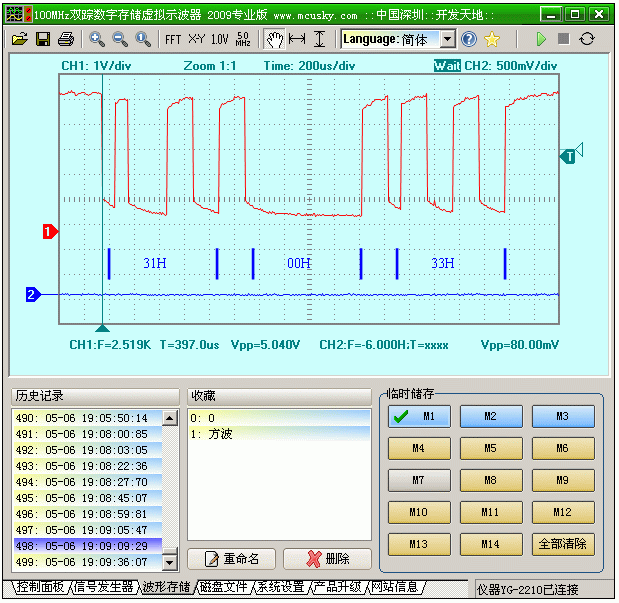The image size is (619, 603).
Task: Switch to X-Y display mode
Action: (x=196, y=39)
